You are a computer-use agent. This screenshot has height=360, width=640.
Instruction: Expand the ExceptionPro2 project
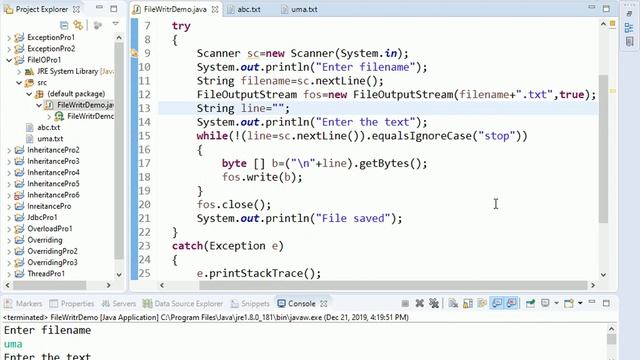9,49
